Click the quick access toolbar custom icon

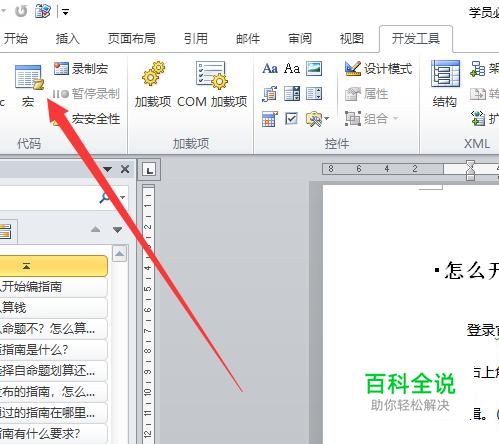(43, 12)
